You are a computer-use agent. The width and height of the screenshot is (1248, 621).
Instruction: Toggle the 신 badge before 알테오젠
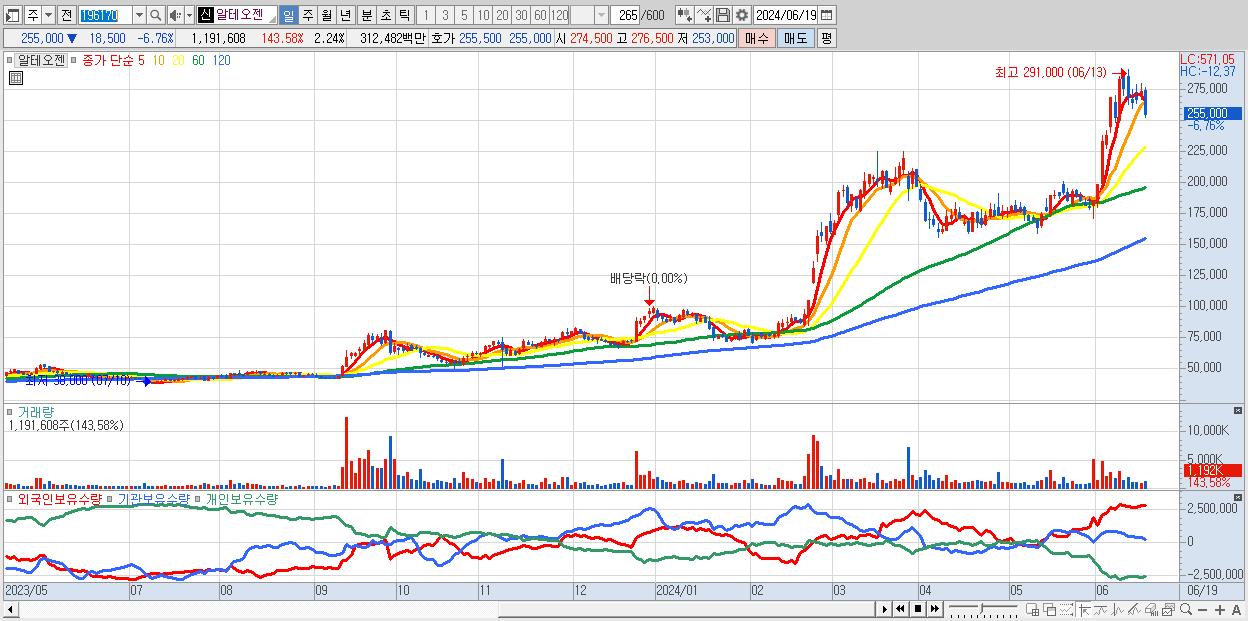tap(205, 15)
